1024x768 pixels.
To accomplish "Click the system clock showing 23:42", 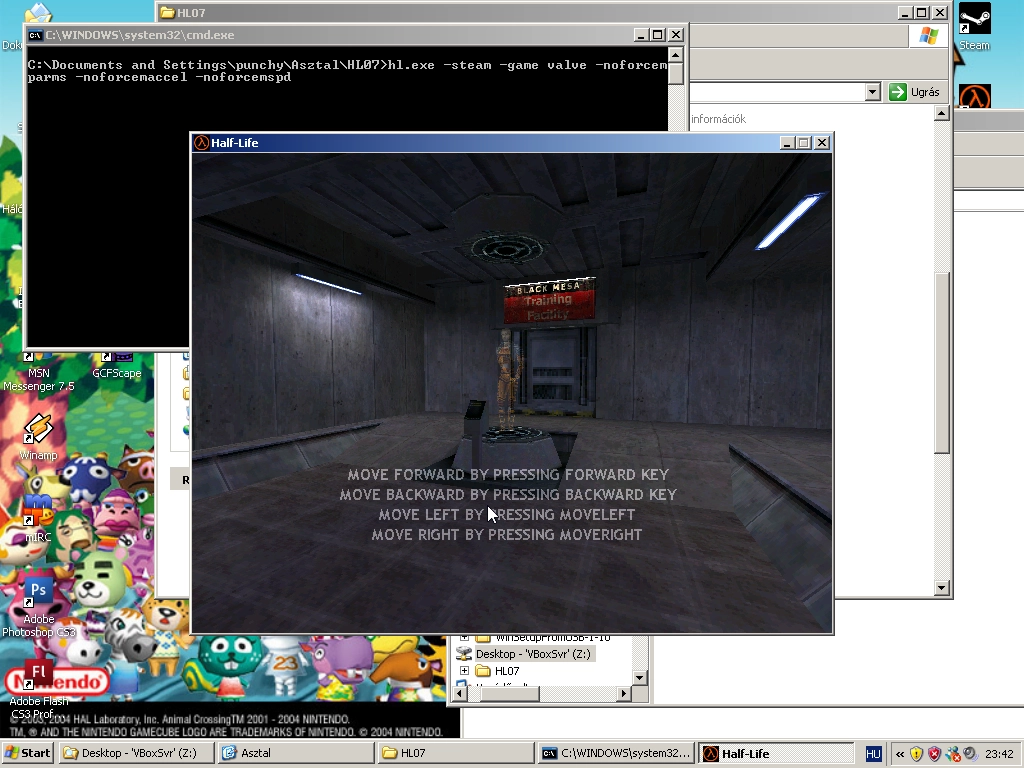I will 999,754.
